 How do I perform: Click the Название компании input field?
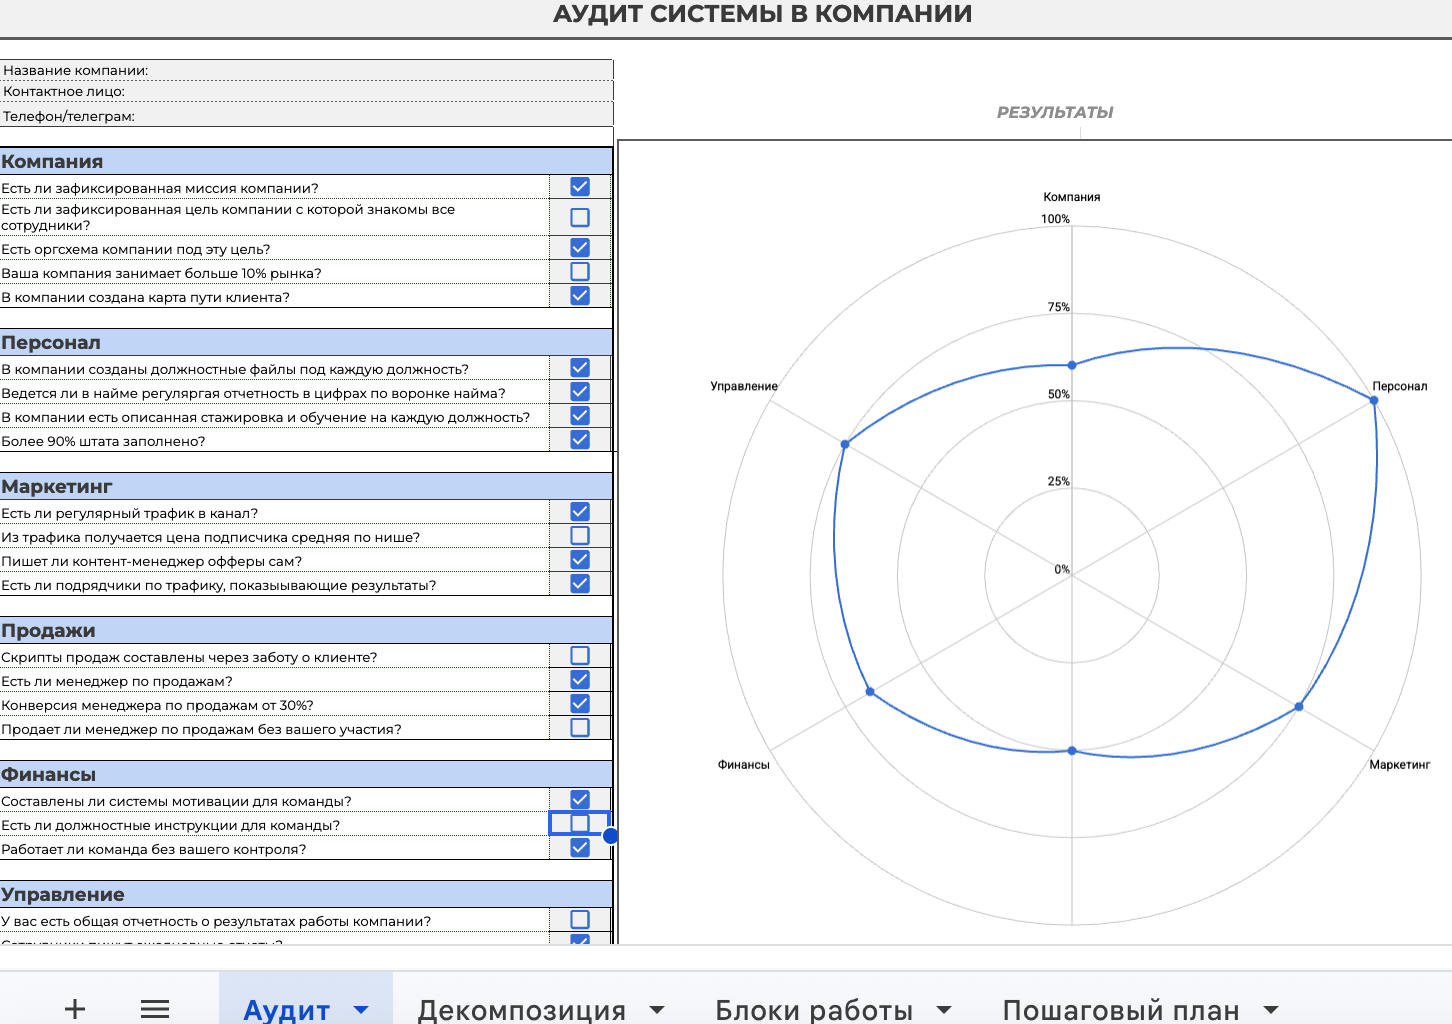[380, 70]
